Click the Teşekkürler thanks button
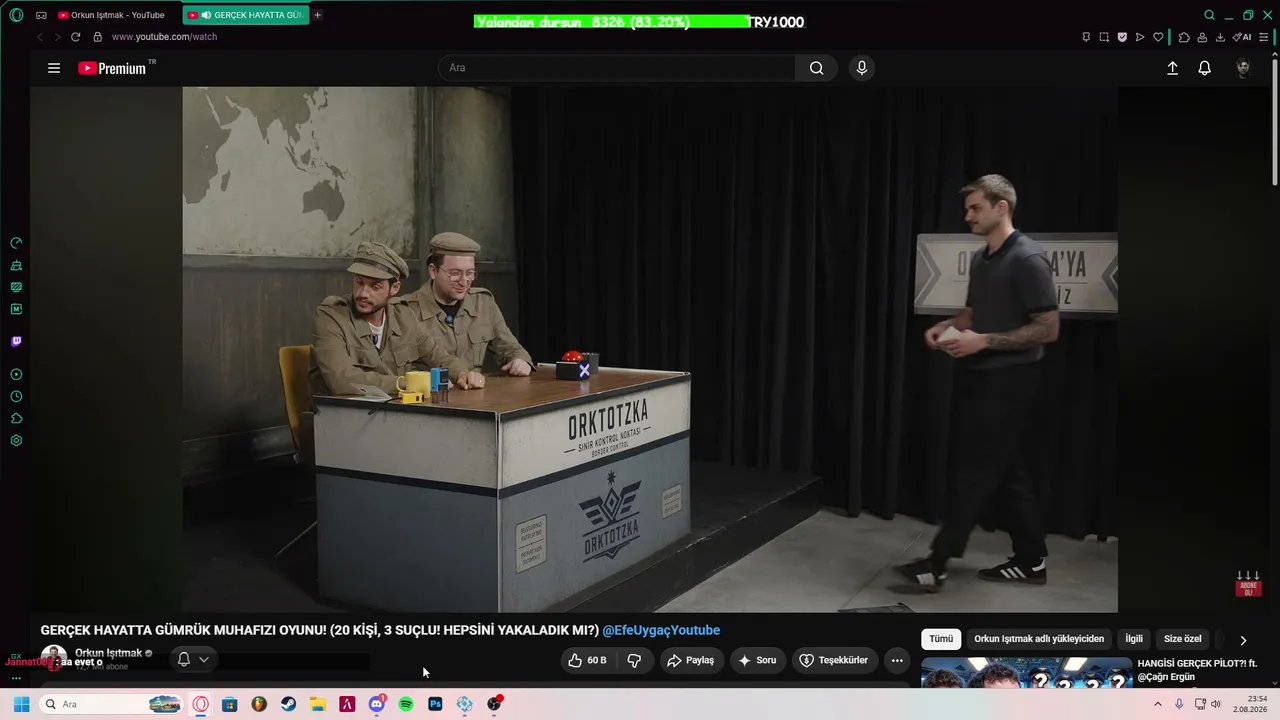 tap(834, 660)
